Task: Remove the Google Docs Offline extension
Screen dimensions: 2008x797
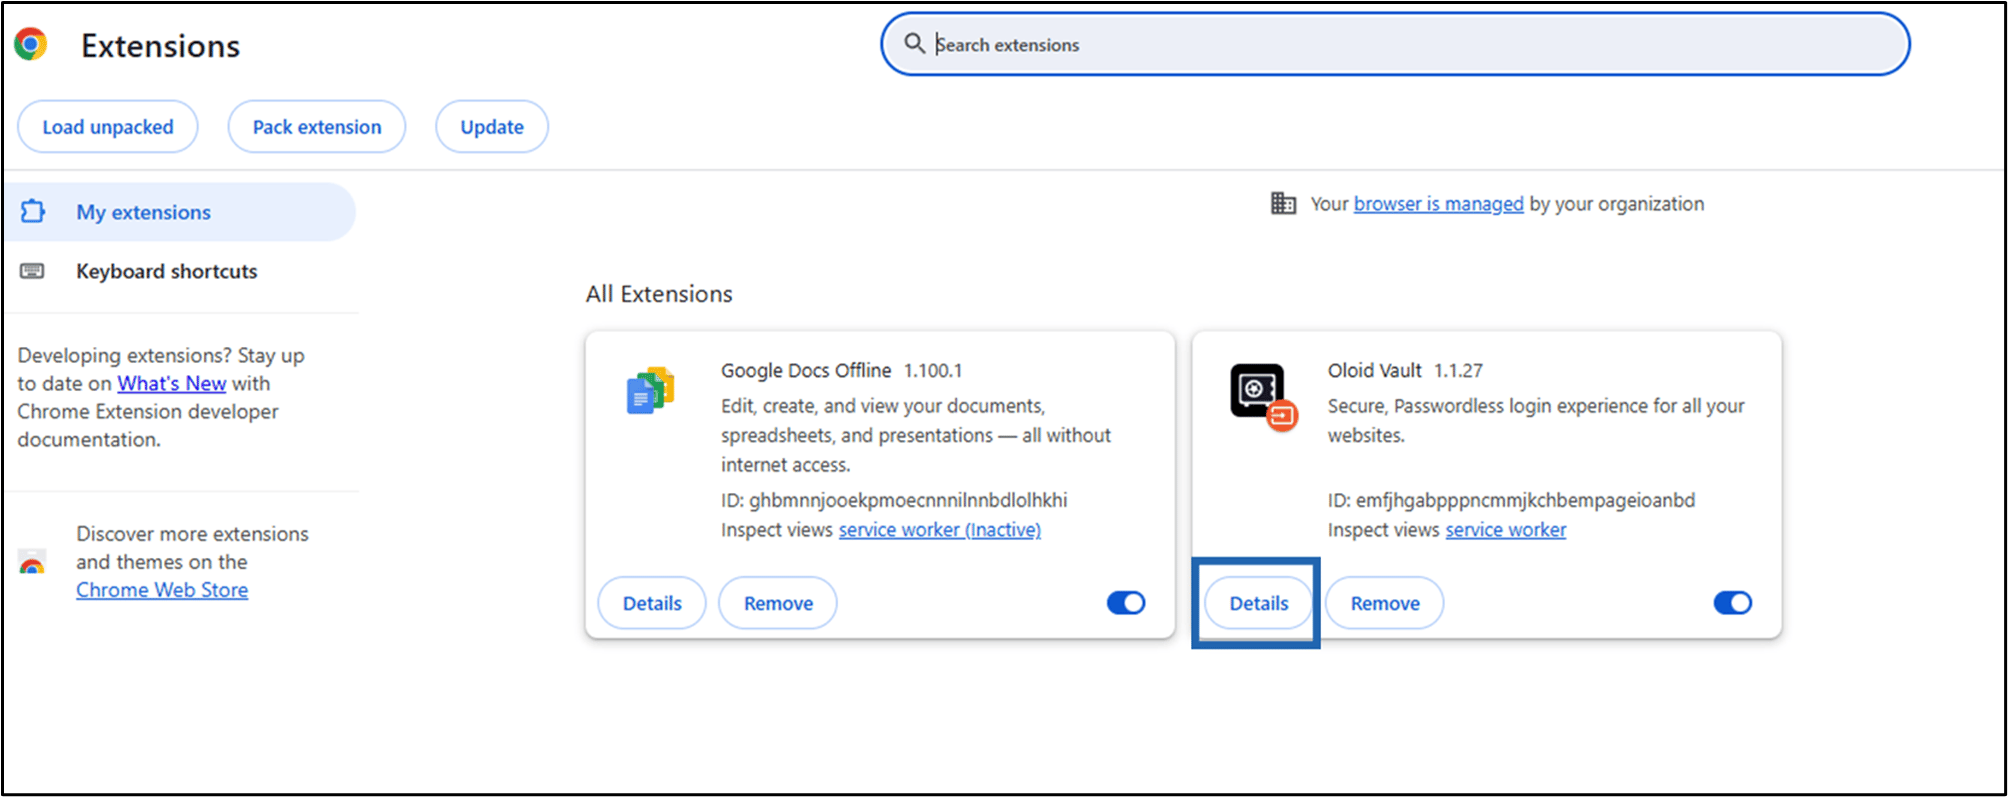Action: (778, 603)
